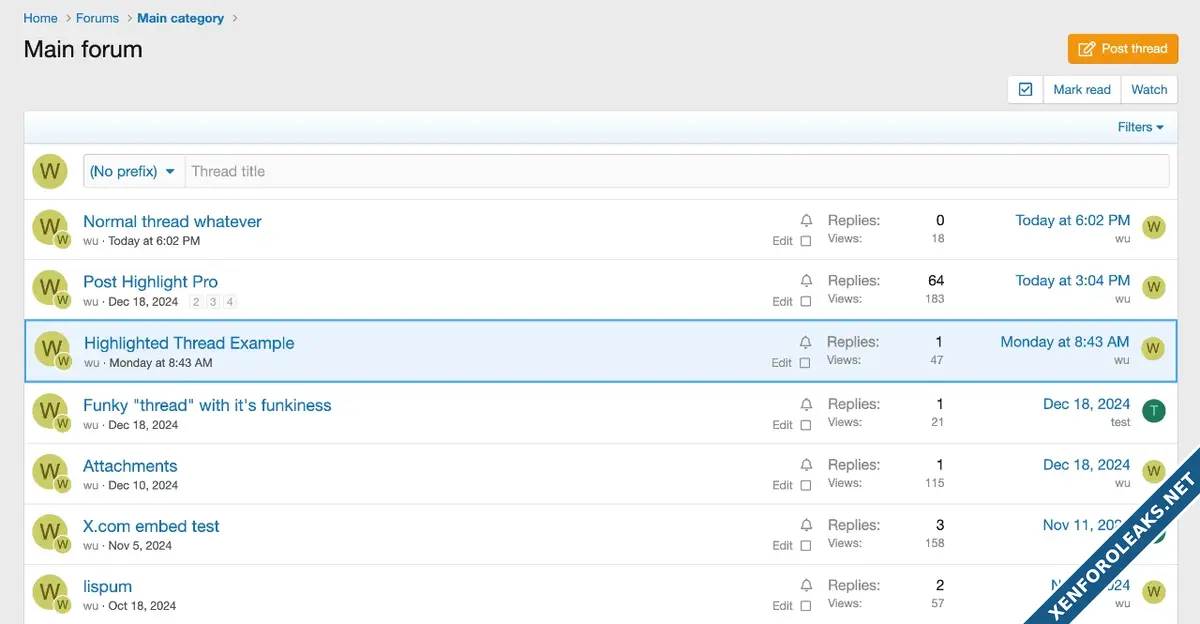Click the select-all checkmark icon beside Mark read
1200x624 pixels.
coord(1025,89)
